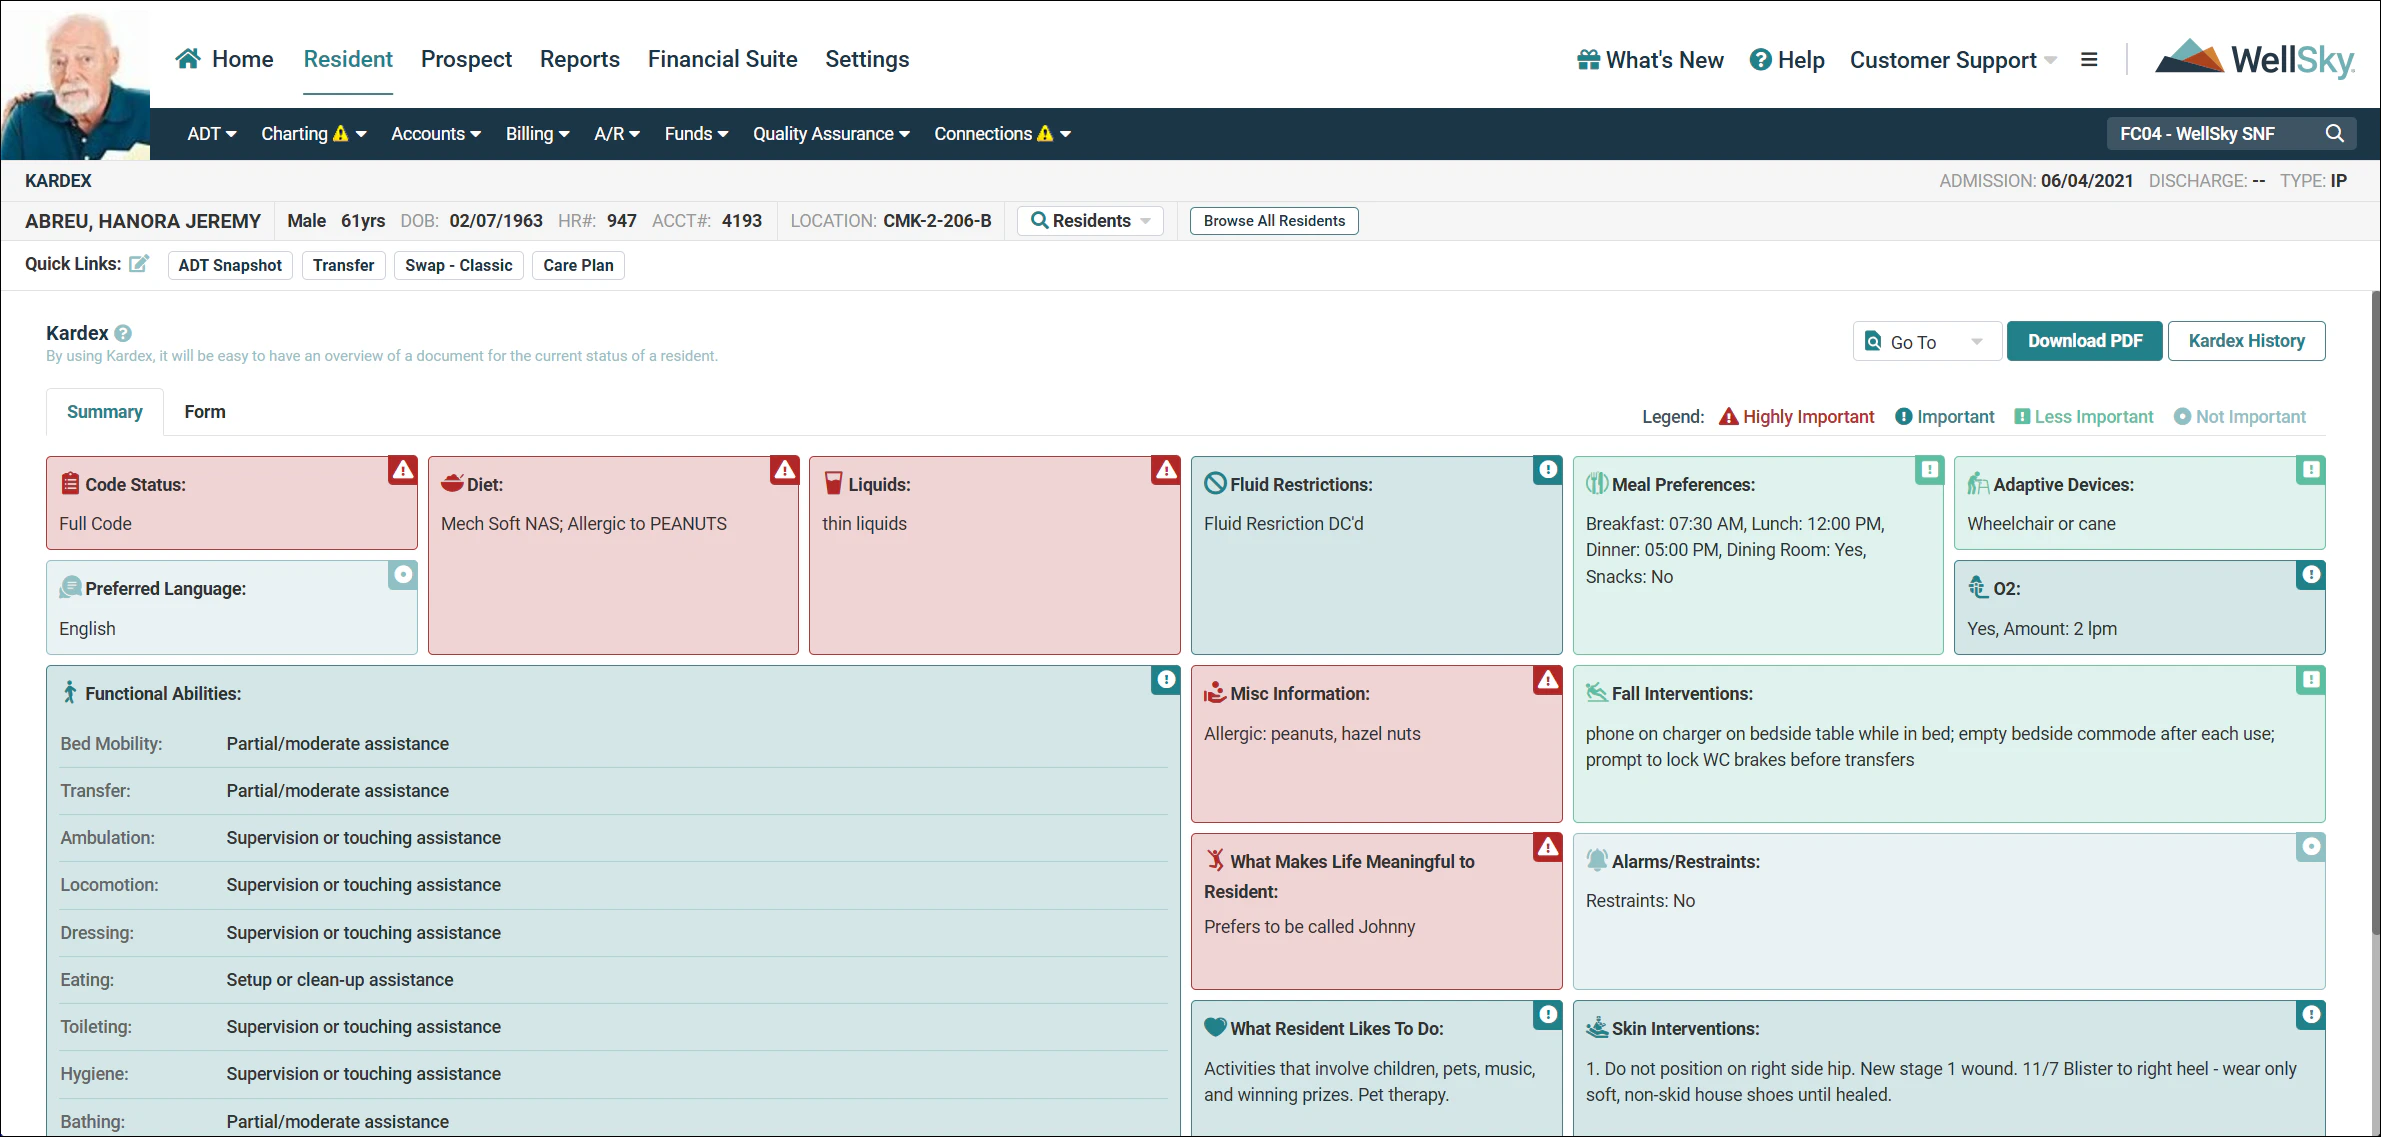Open the Financial Suite menu
The height and width of the screenshot is (1137, 2381).
(722, 59)
